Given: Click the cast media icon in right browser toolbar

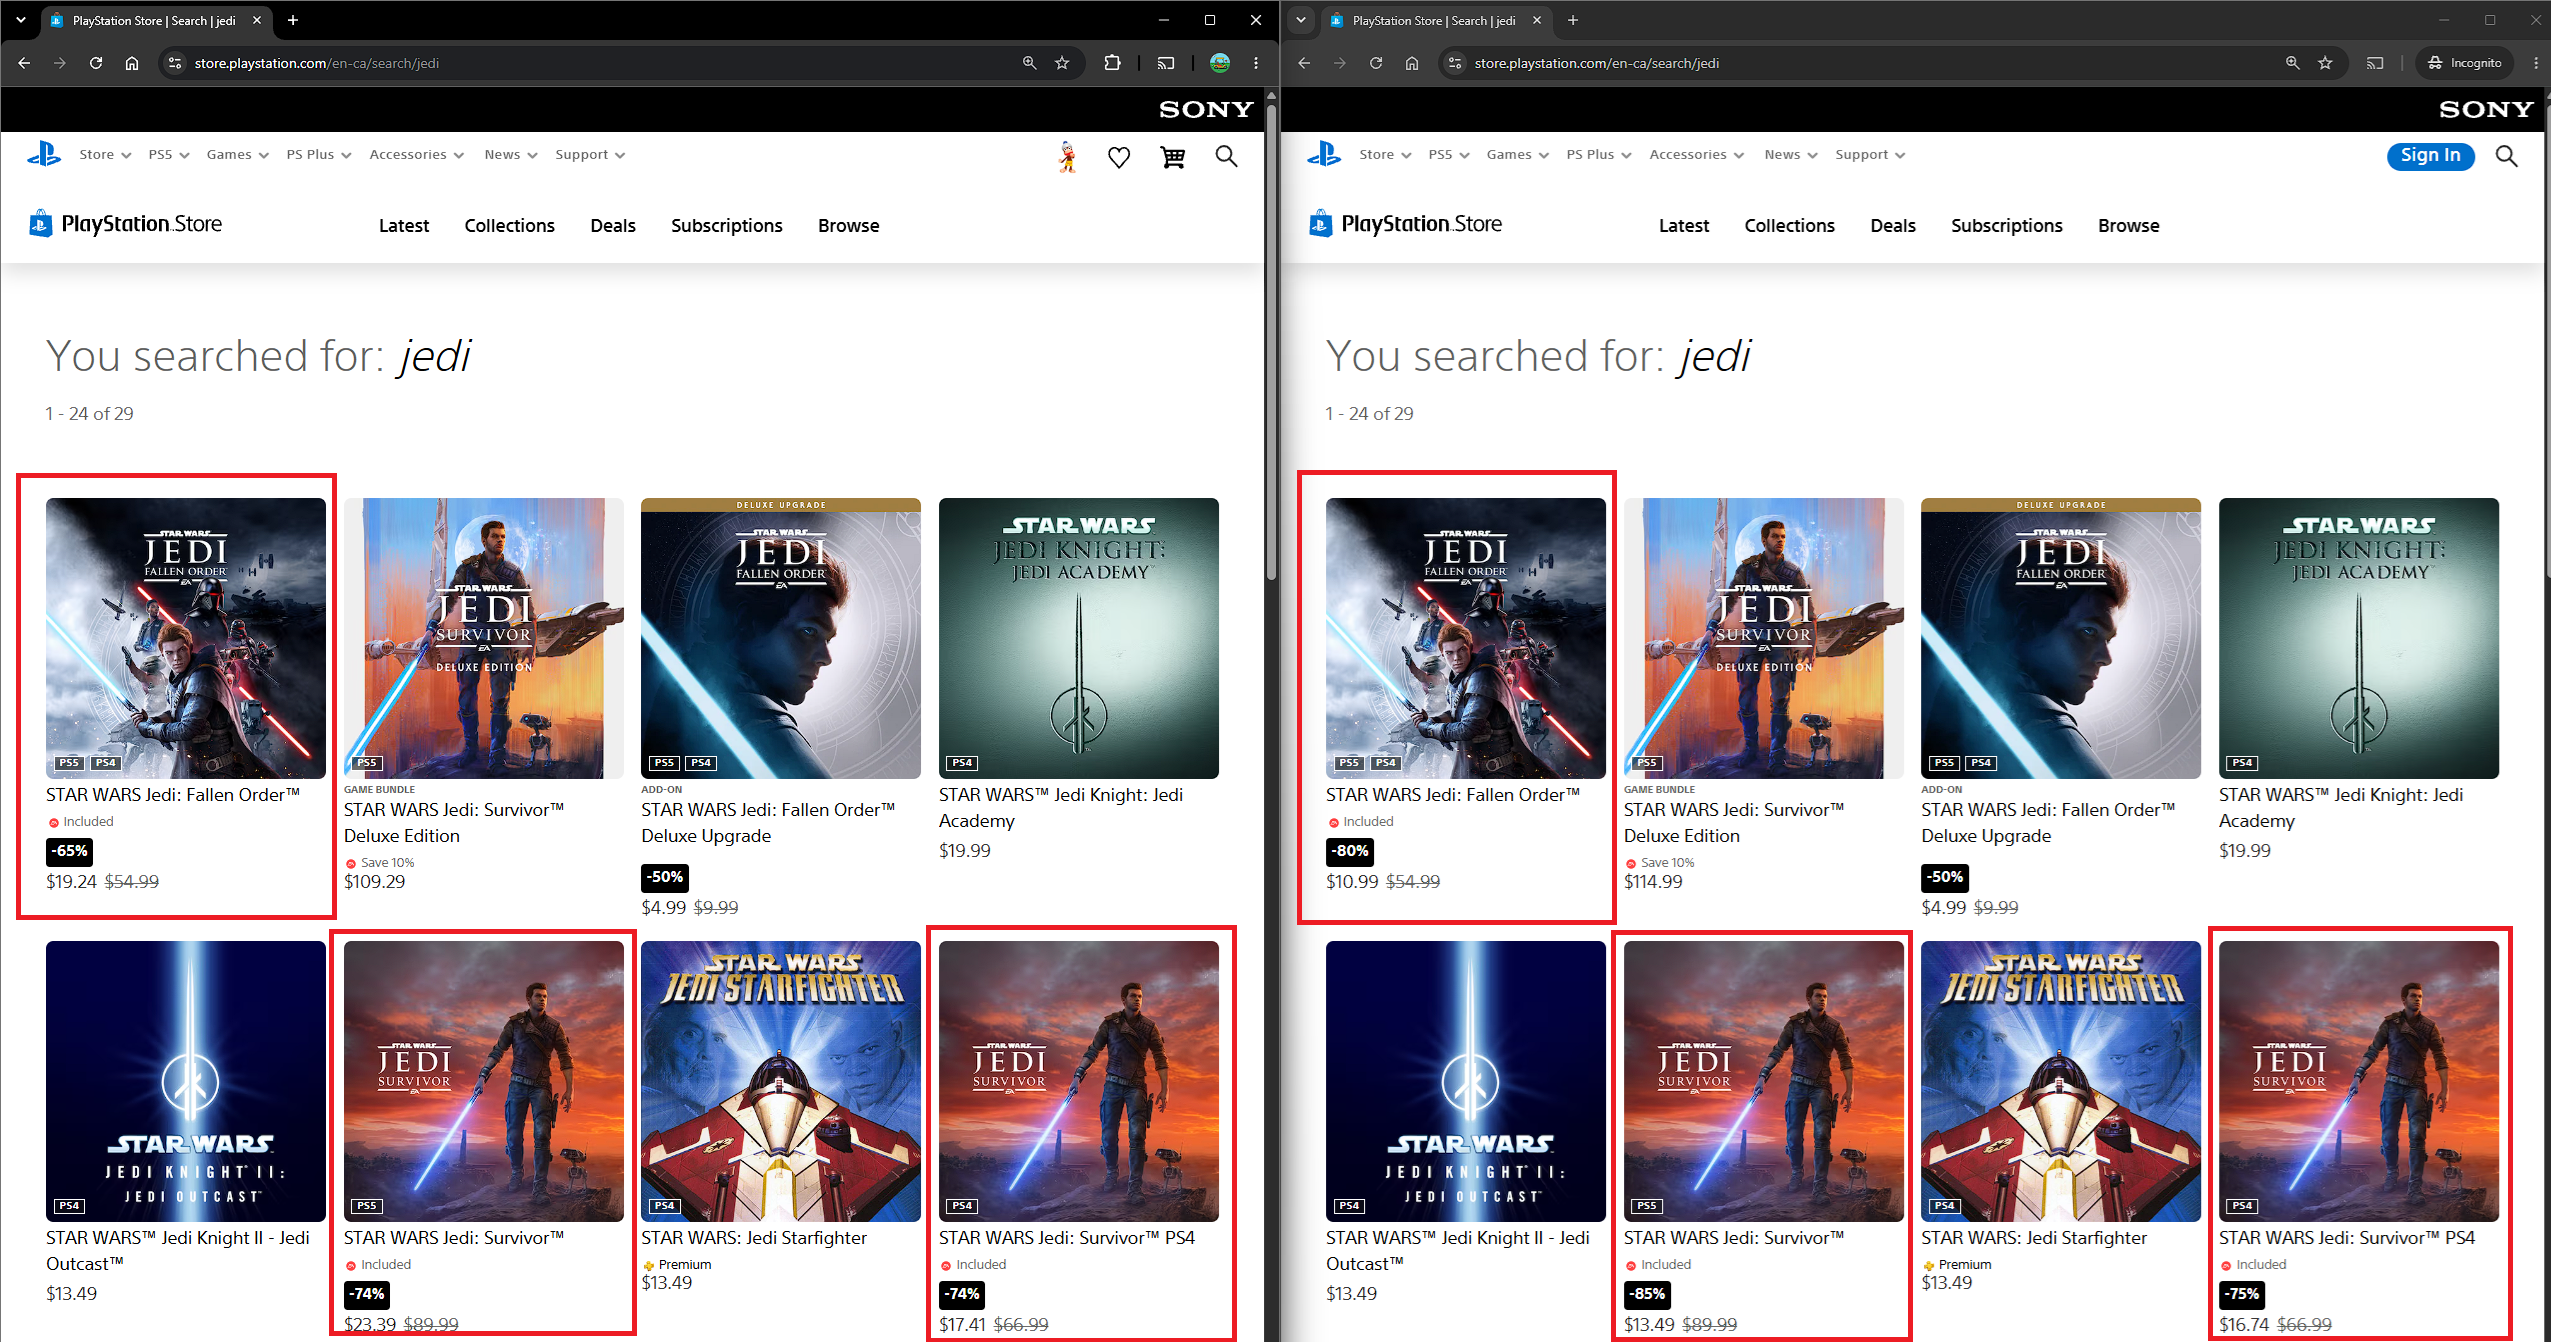Looking at the screenshot, I should pos(2375,63).
